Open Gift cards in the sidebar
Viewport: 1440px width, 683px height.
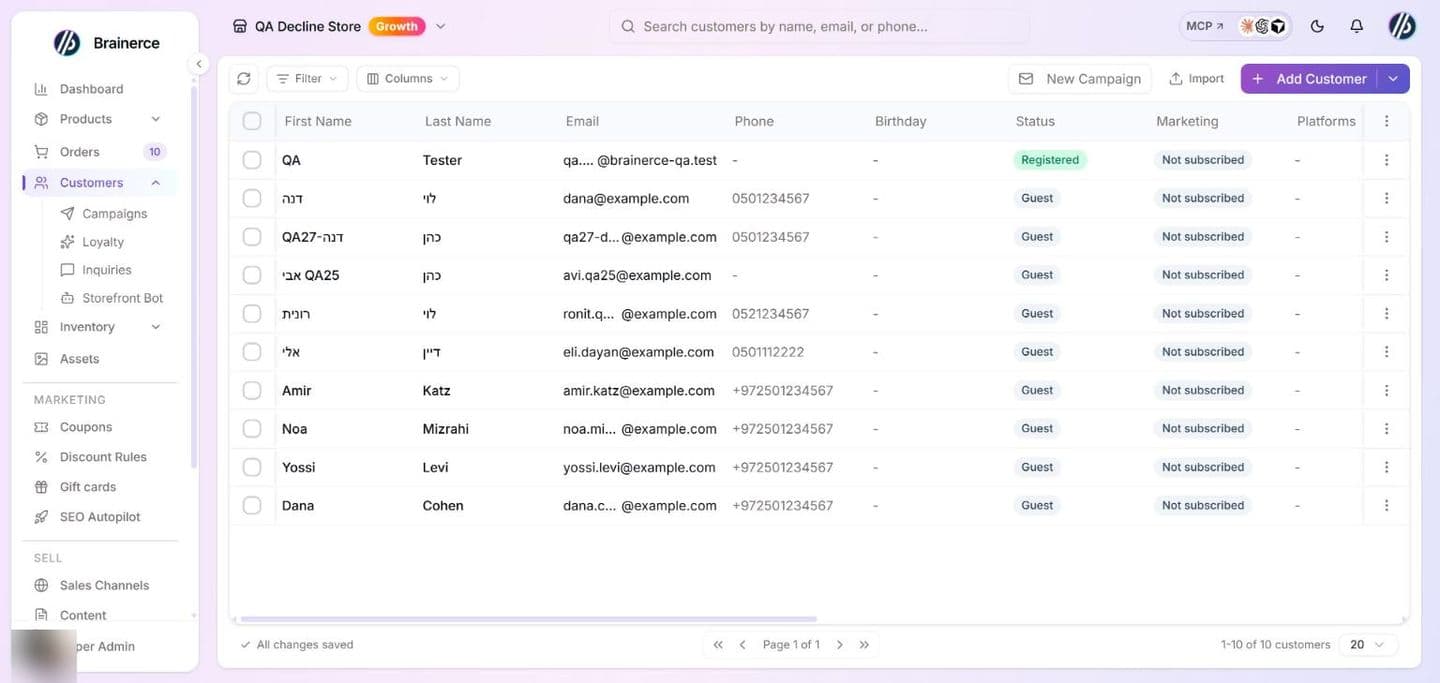pos(87,487)
